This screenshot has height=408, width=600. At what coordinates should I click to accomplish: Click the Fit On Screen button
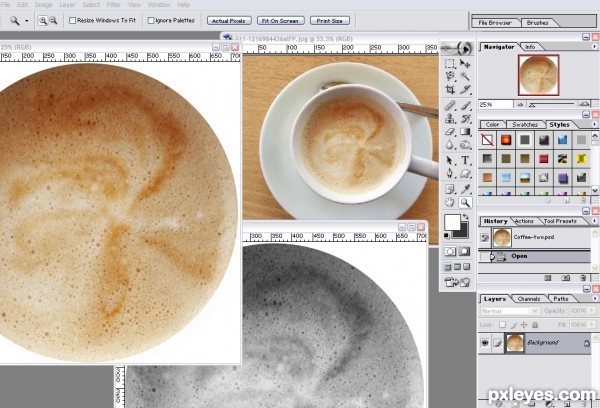pos(280,21)
